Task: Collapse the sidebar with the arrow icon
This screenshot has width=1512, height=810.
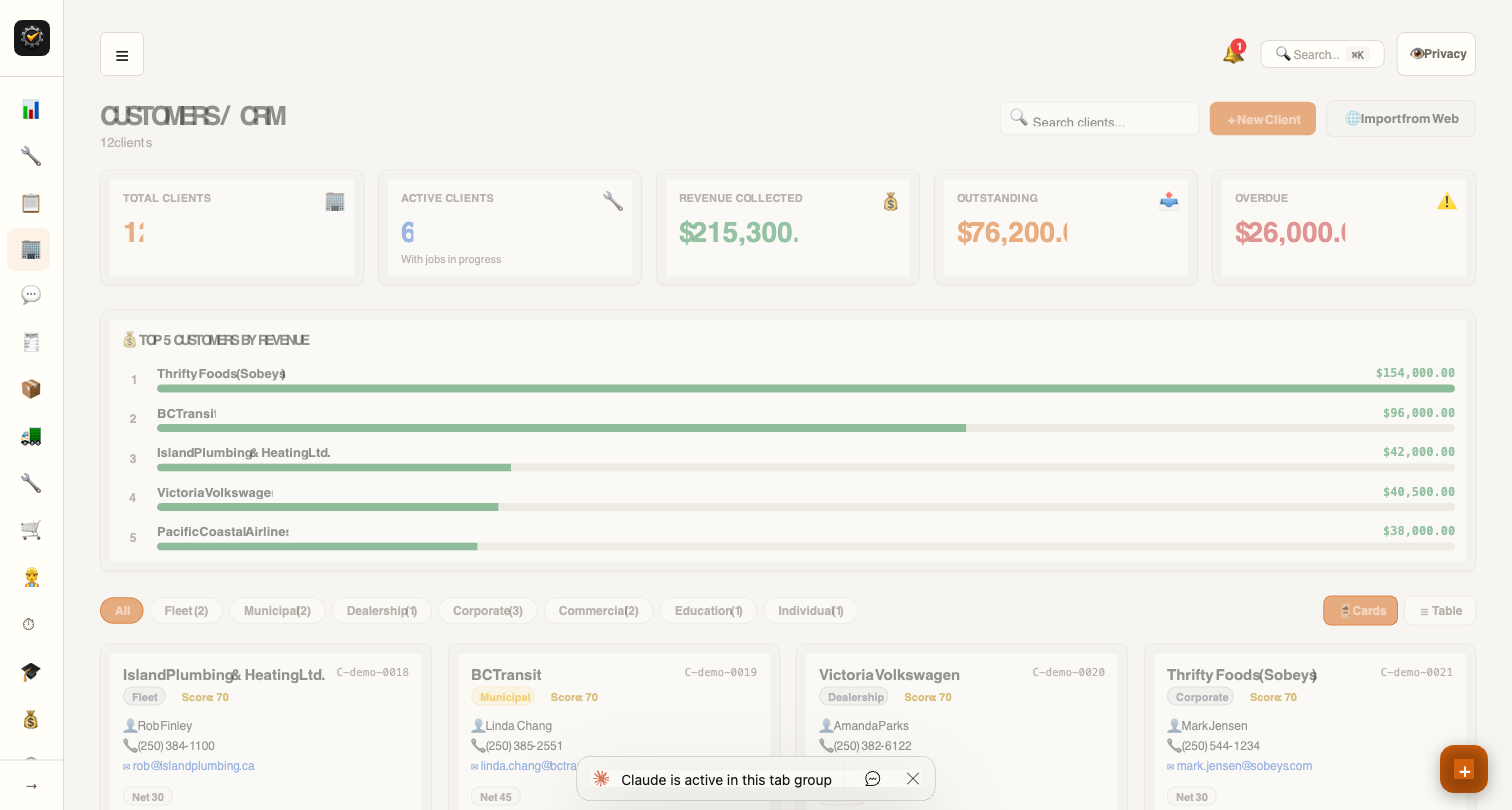Action: 30,785
